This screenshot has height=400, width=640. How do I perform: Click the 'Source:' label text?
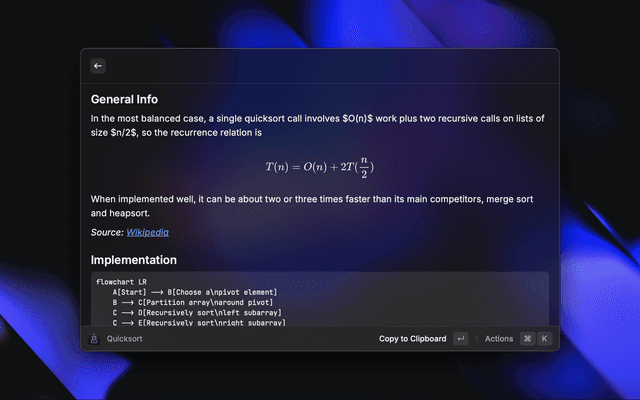107,232
